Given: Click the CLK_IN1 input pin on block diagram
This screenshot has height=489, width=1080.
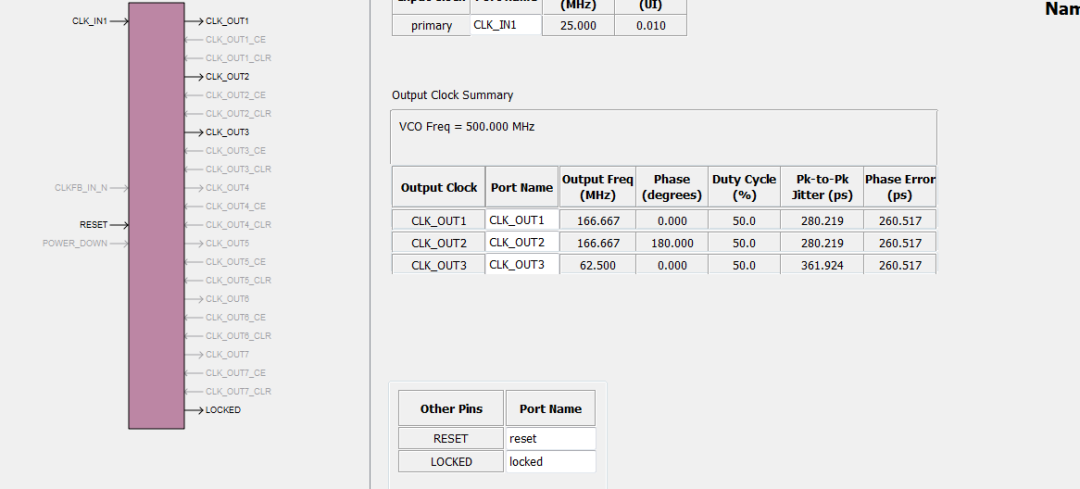Looking at the screenshot, I should pyautogui.click(x=90, y=21).
